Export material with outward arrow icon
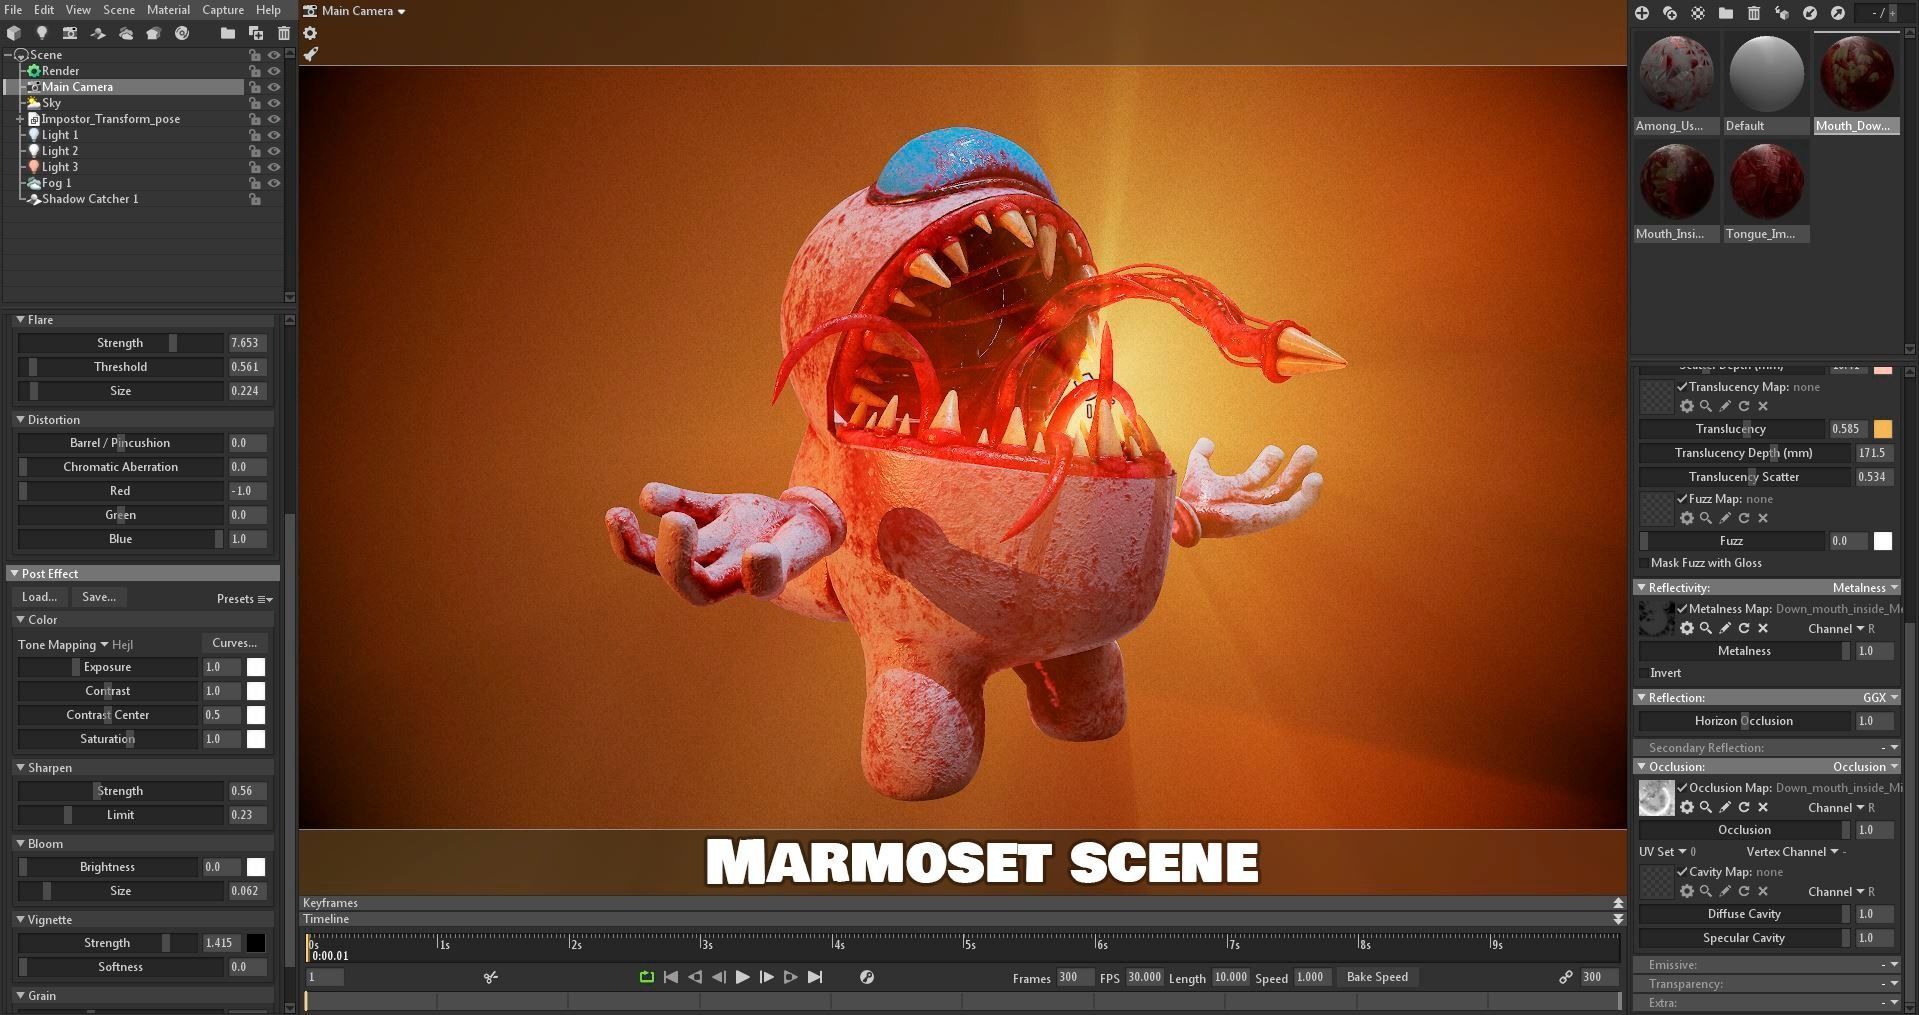 [1838, 13]
